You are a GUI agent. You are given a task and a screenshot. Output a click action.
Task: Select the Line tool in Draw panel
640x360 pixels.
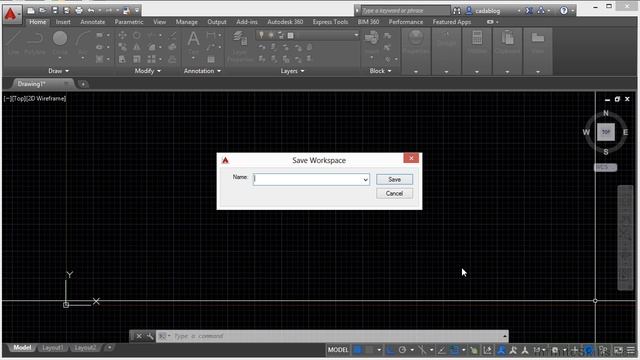13,43
